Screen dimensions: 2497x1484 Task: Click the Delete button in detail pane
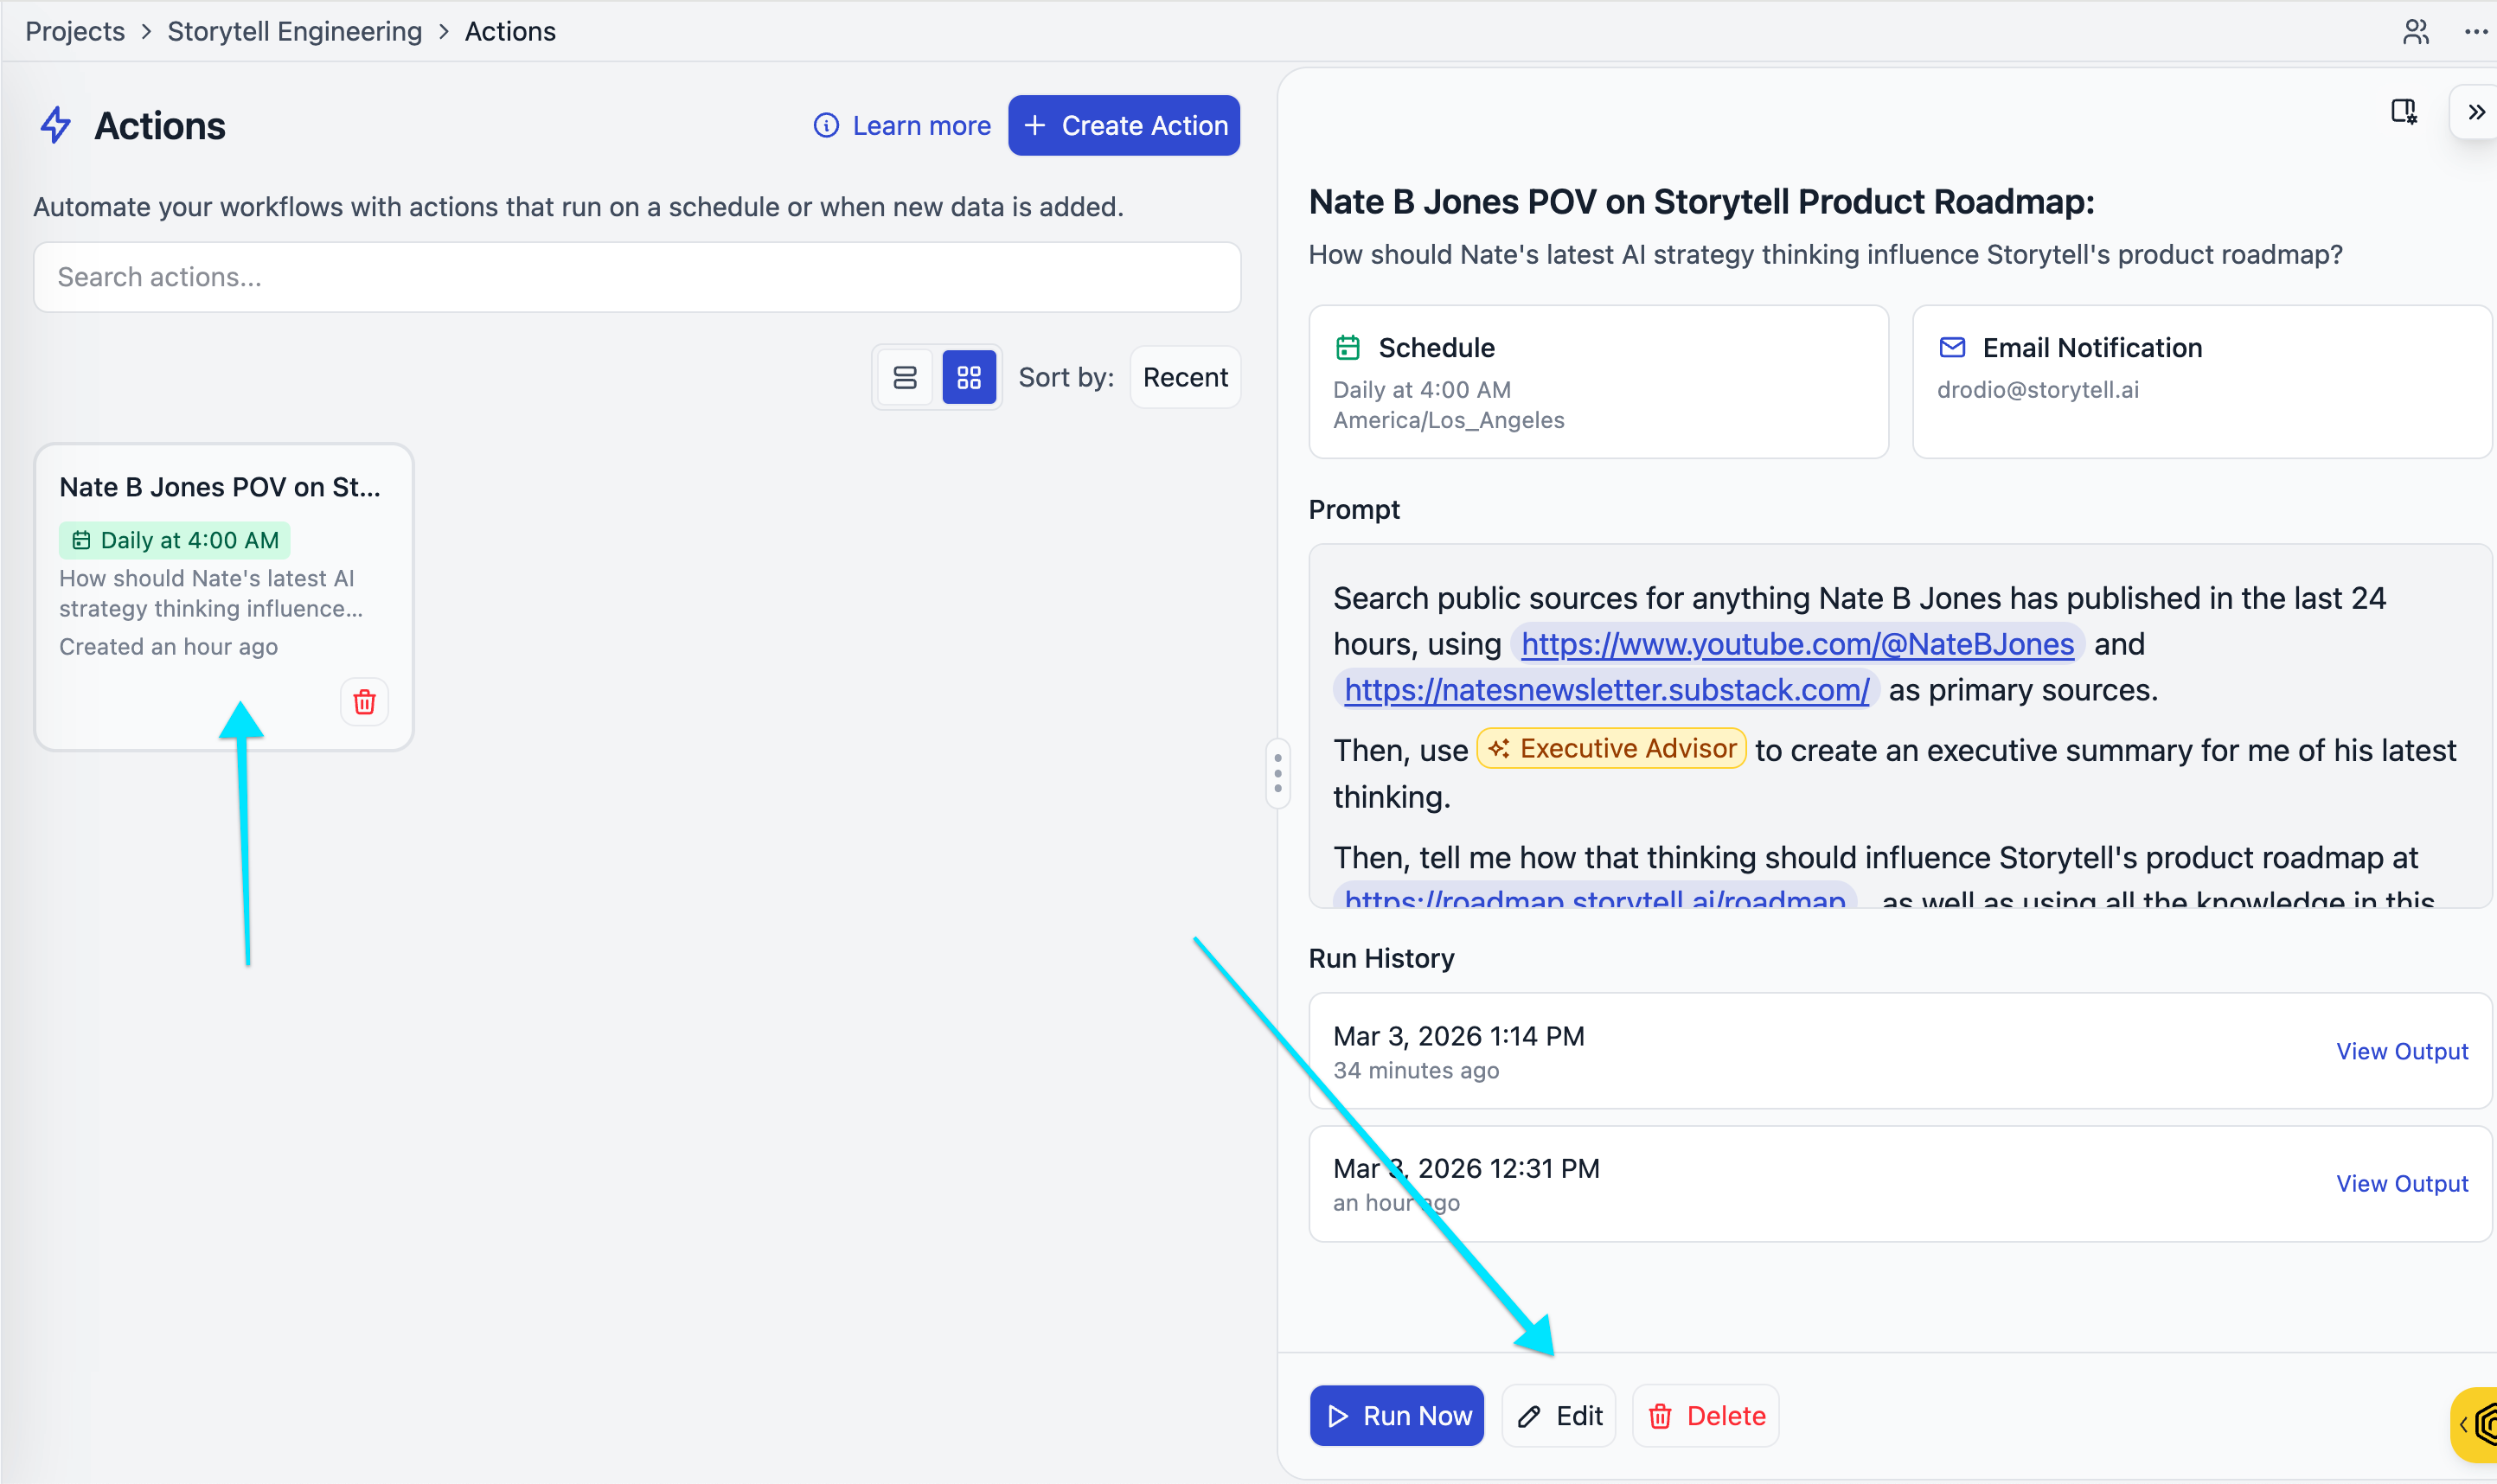pos(1706,1416)
